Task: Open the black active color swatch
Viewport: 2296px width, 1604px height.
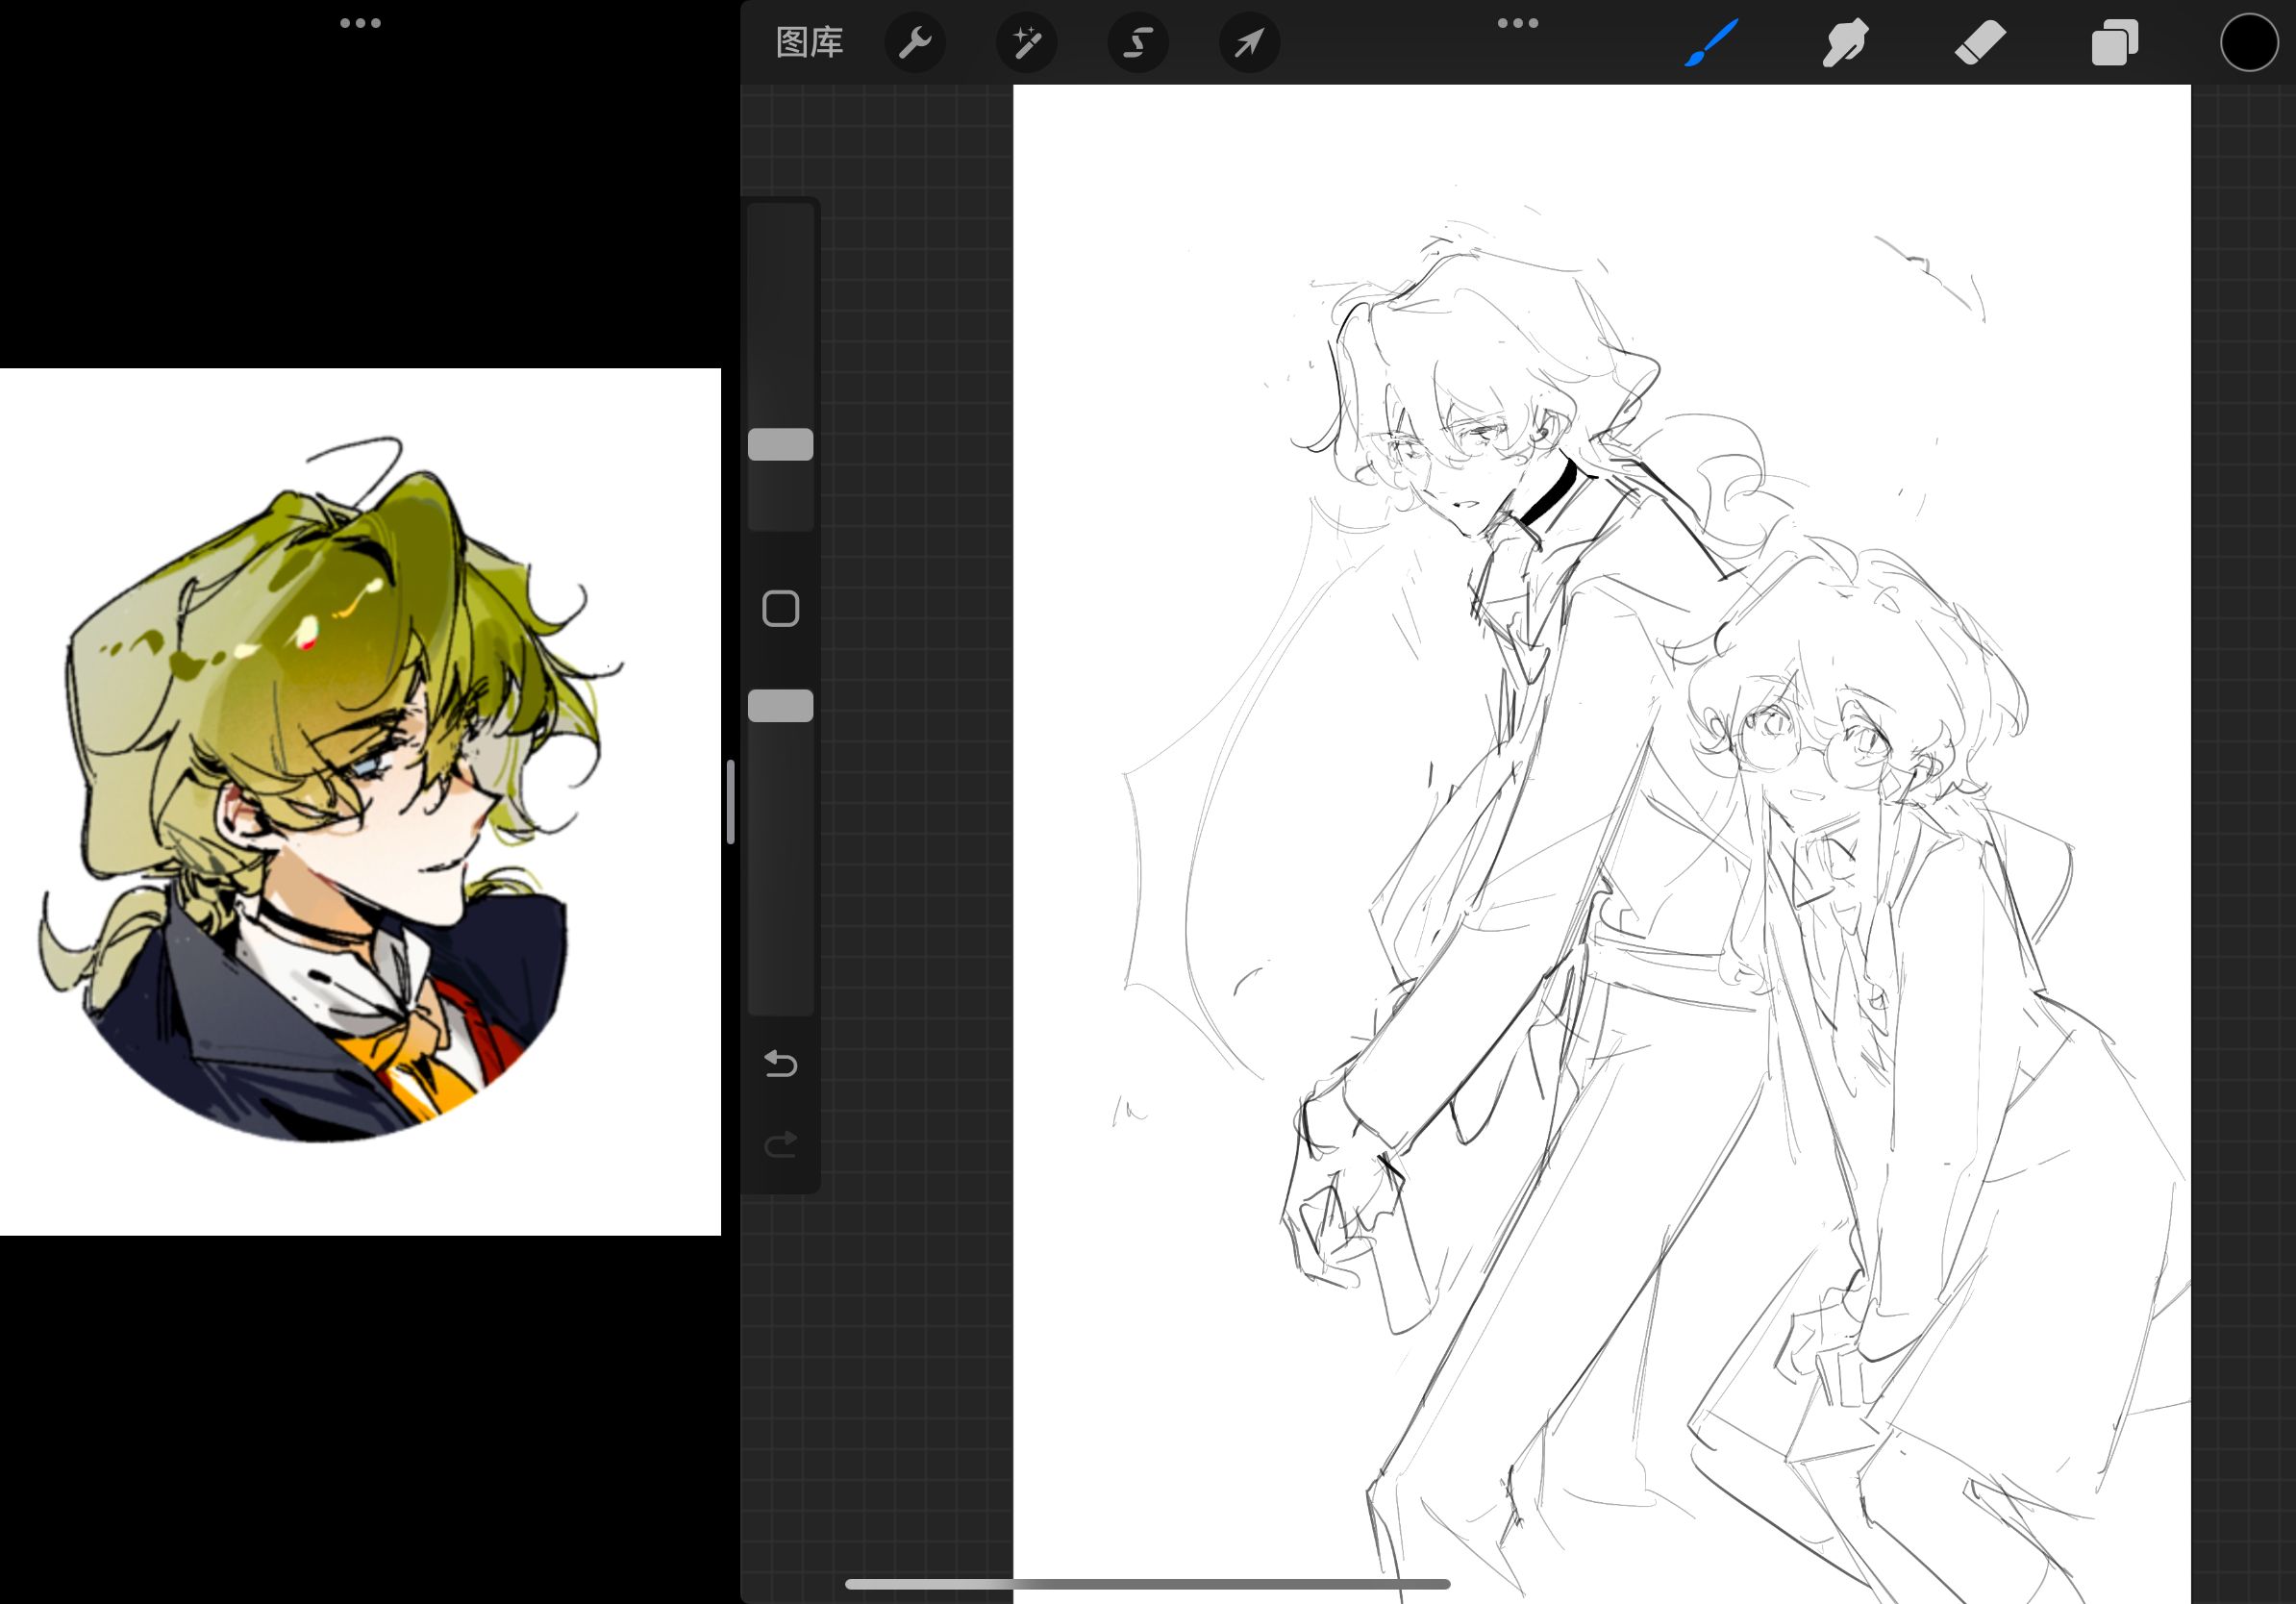Action: 2249,43
